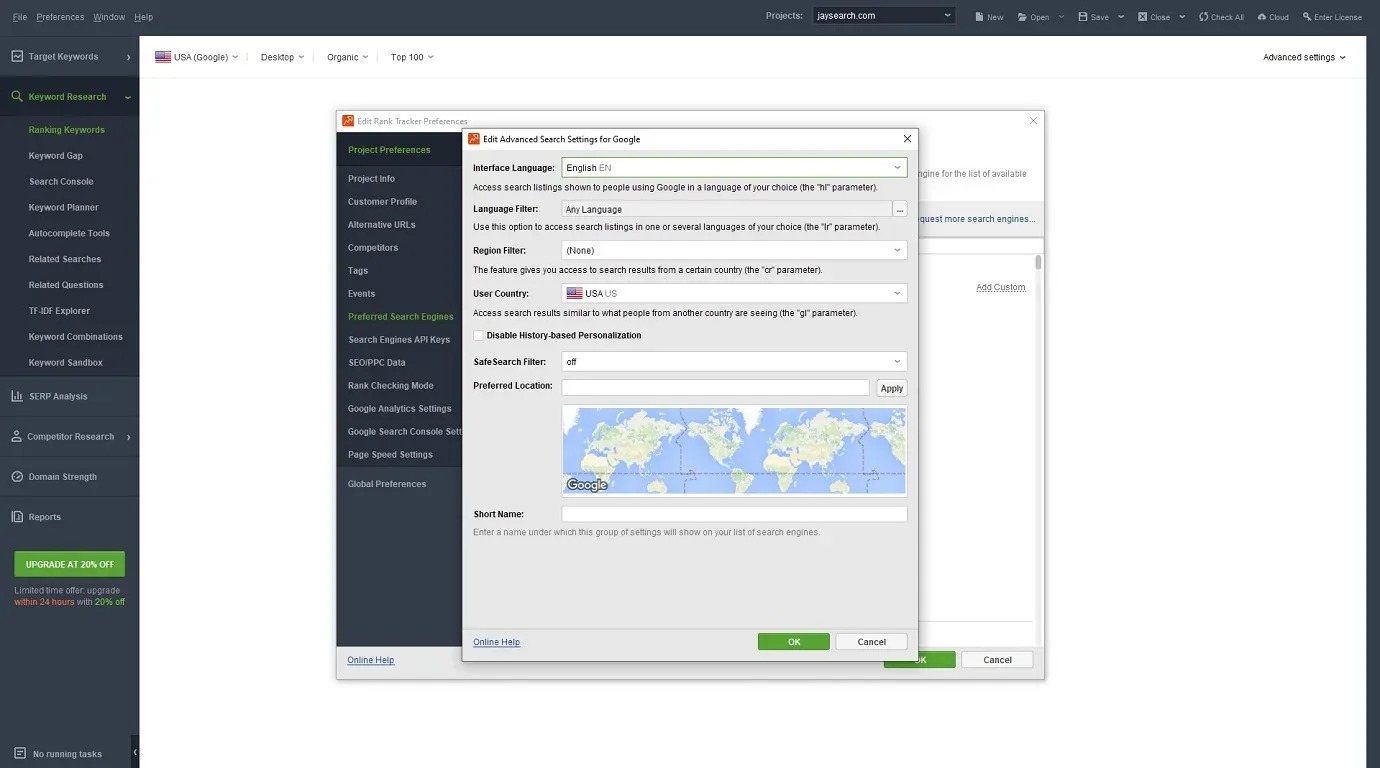Select Keyword Planner in the sidebar
Image resolution: width=1380 pixels, height=768 pixels.
[63, 208]
